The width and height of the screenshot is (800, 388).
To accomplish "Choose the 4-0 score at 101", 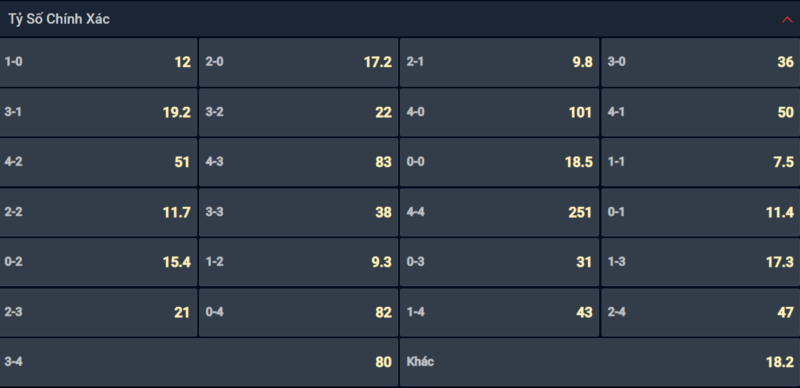I will [499, 112].
